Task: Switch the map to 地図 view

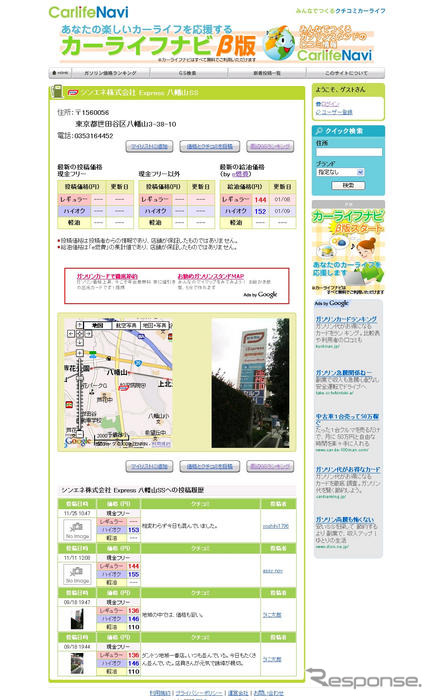Action: coord(98,325)
